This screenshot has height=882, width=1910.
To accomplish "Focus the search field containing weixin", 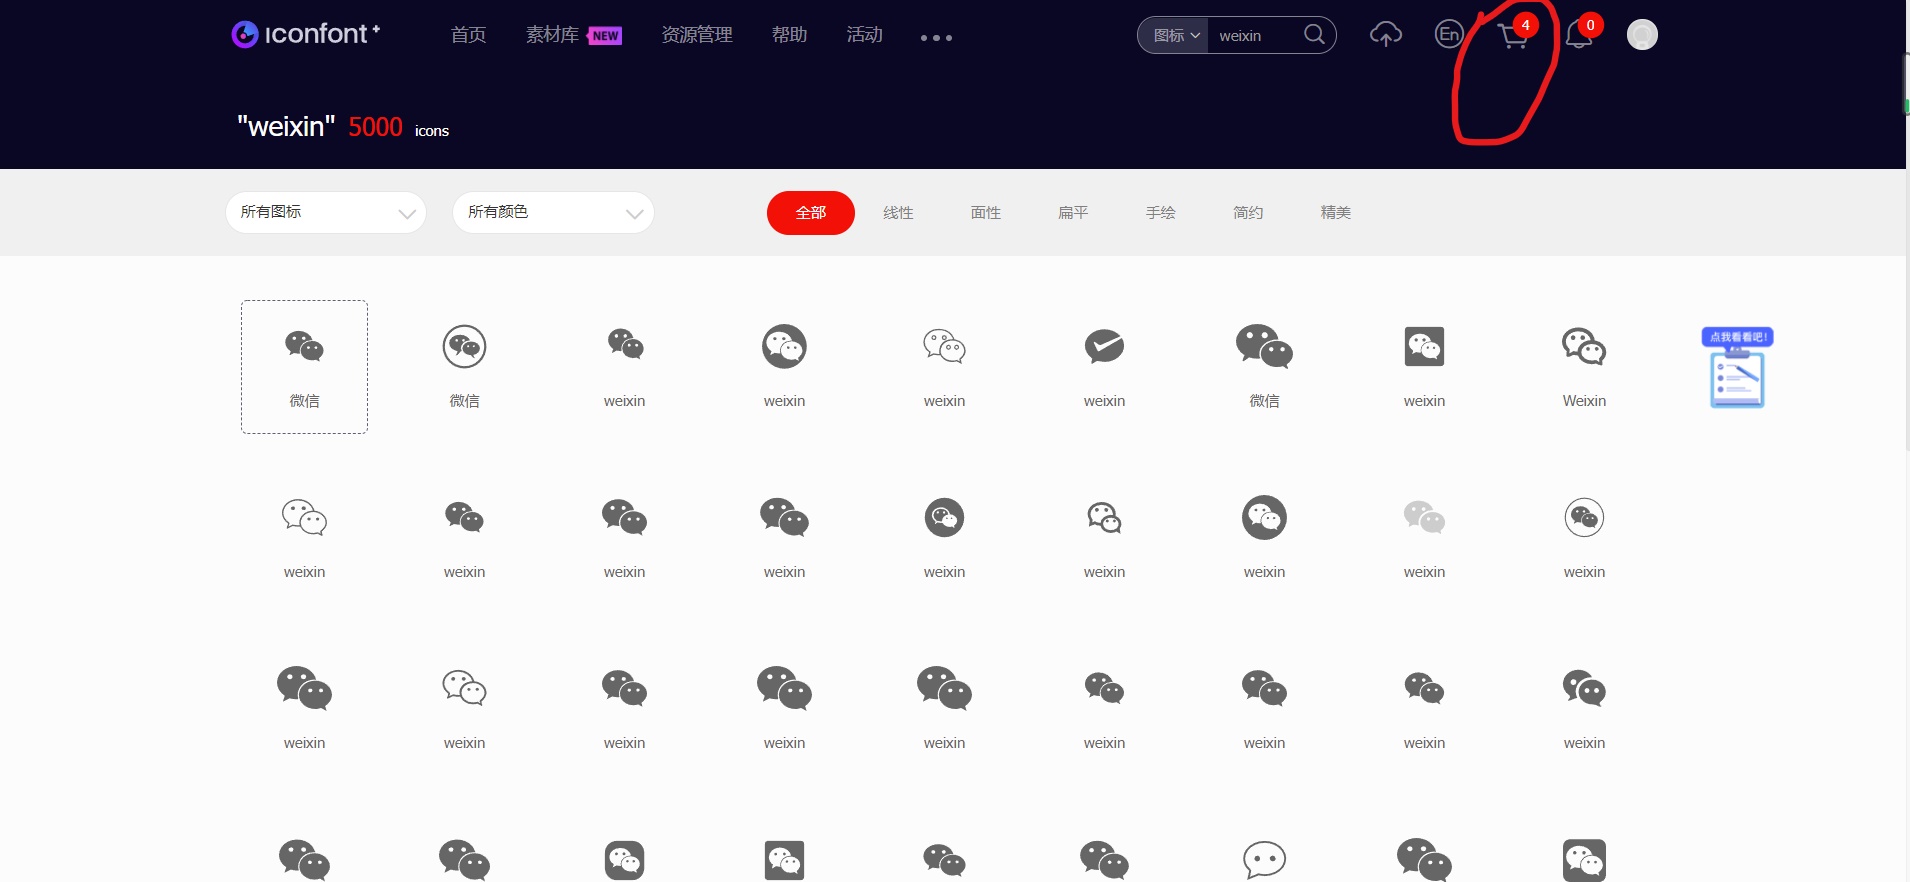I will (x=1254, y=35).
